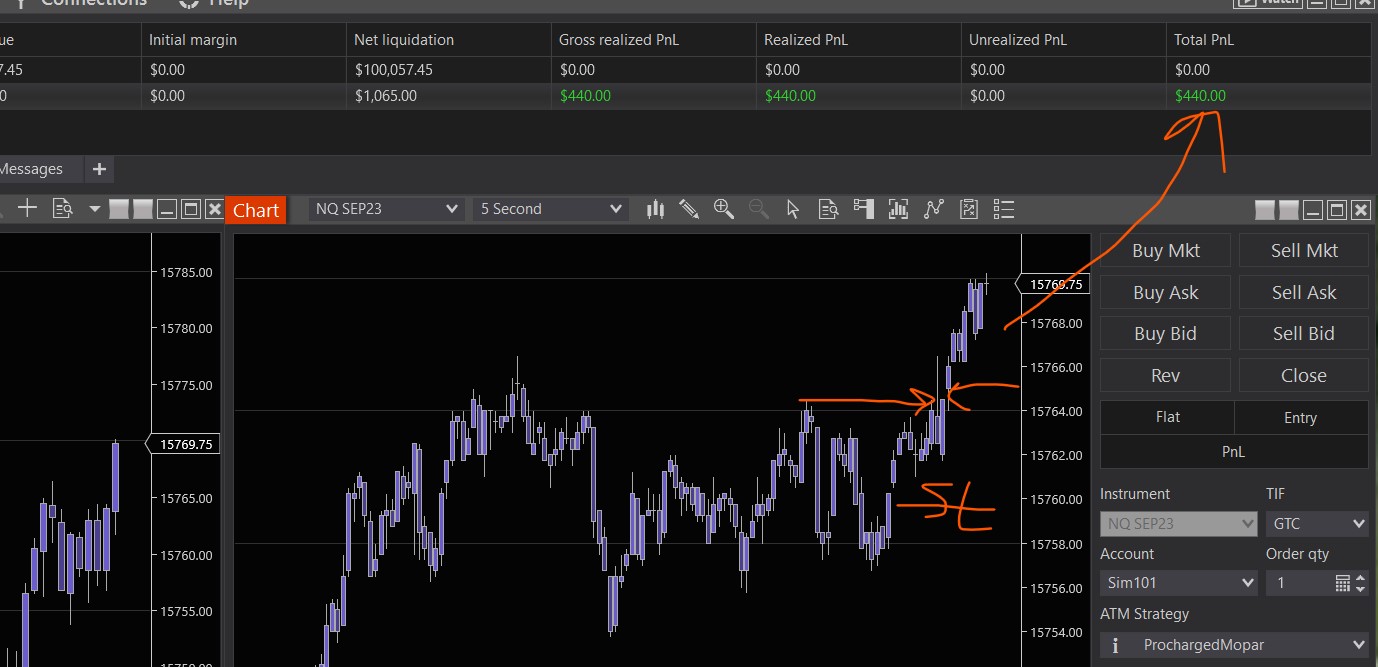
Task: Open the 5 Second interval dropdown
Action: pos(551,209)
